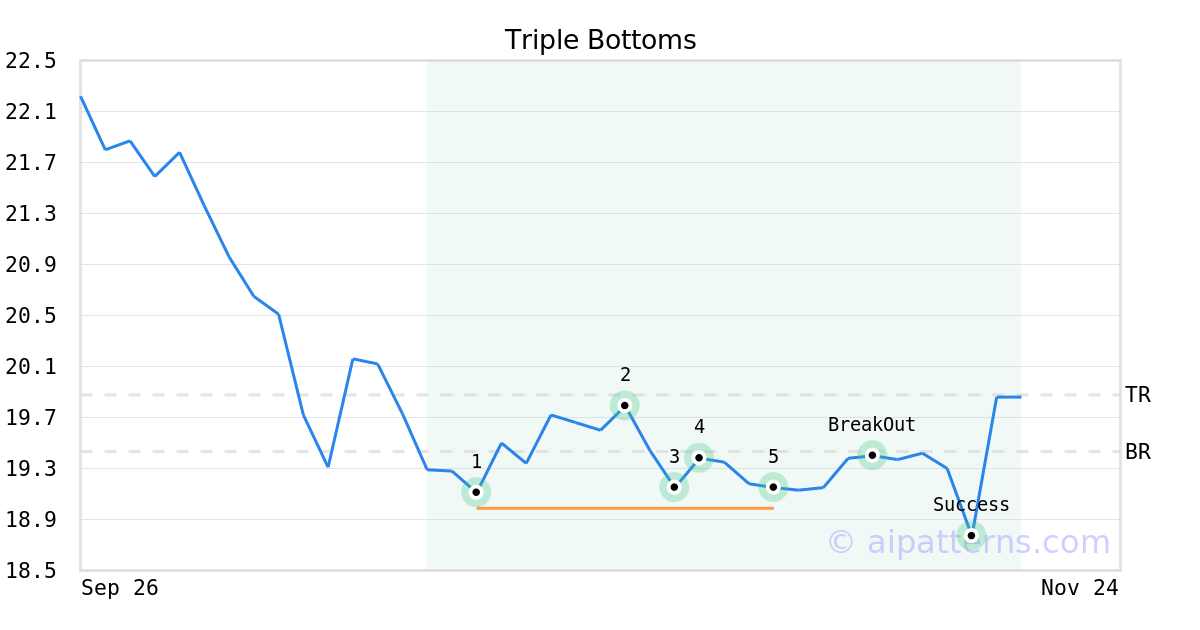Click the "BreakOut" text label
Image resolution: width=1200 pixels, height=630 pixels.
(871, 425)
